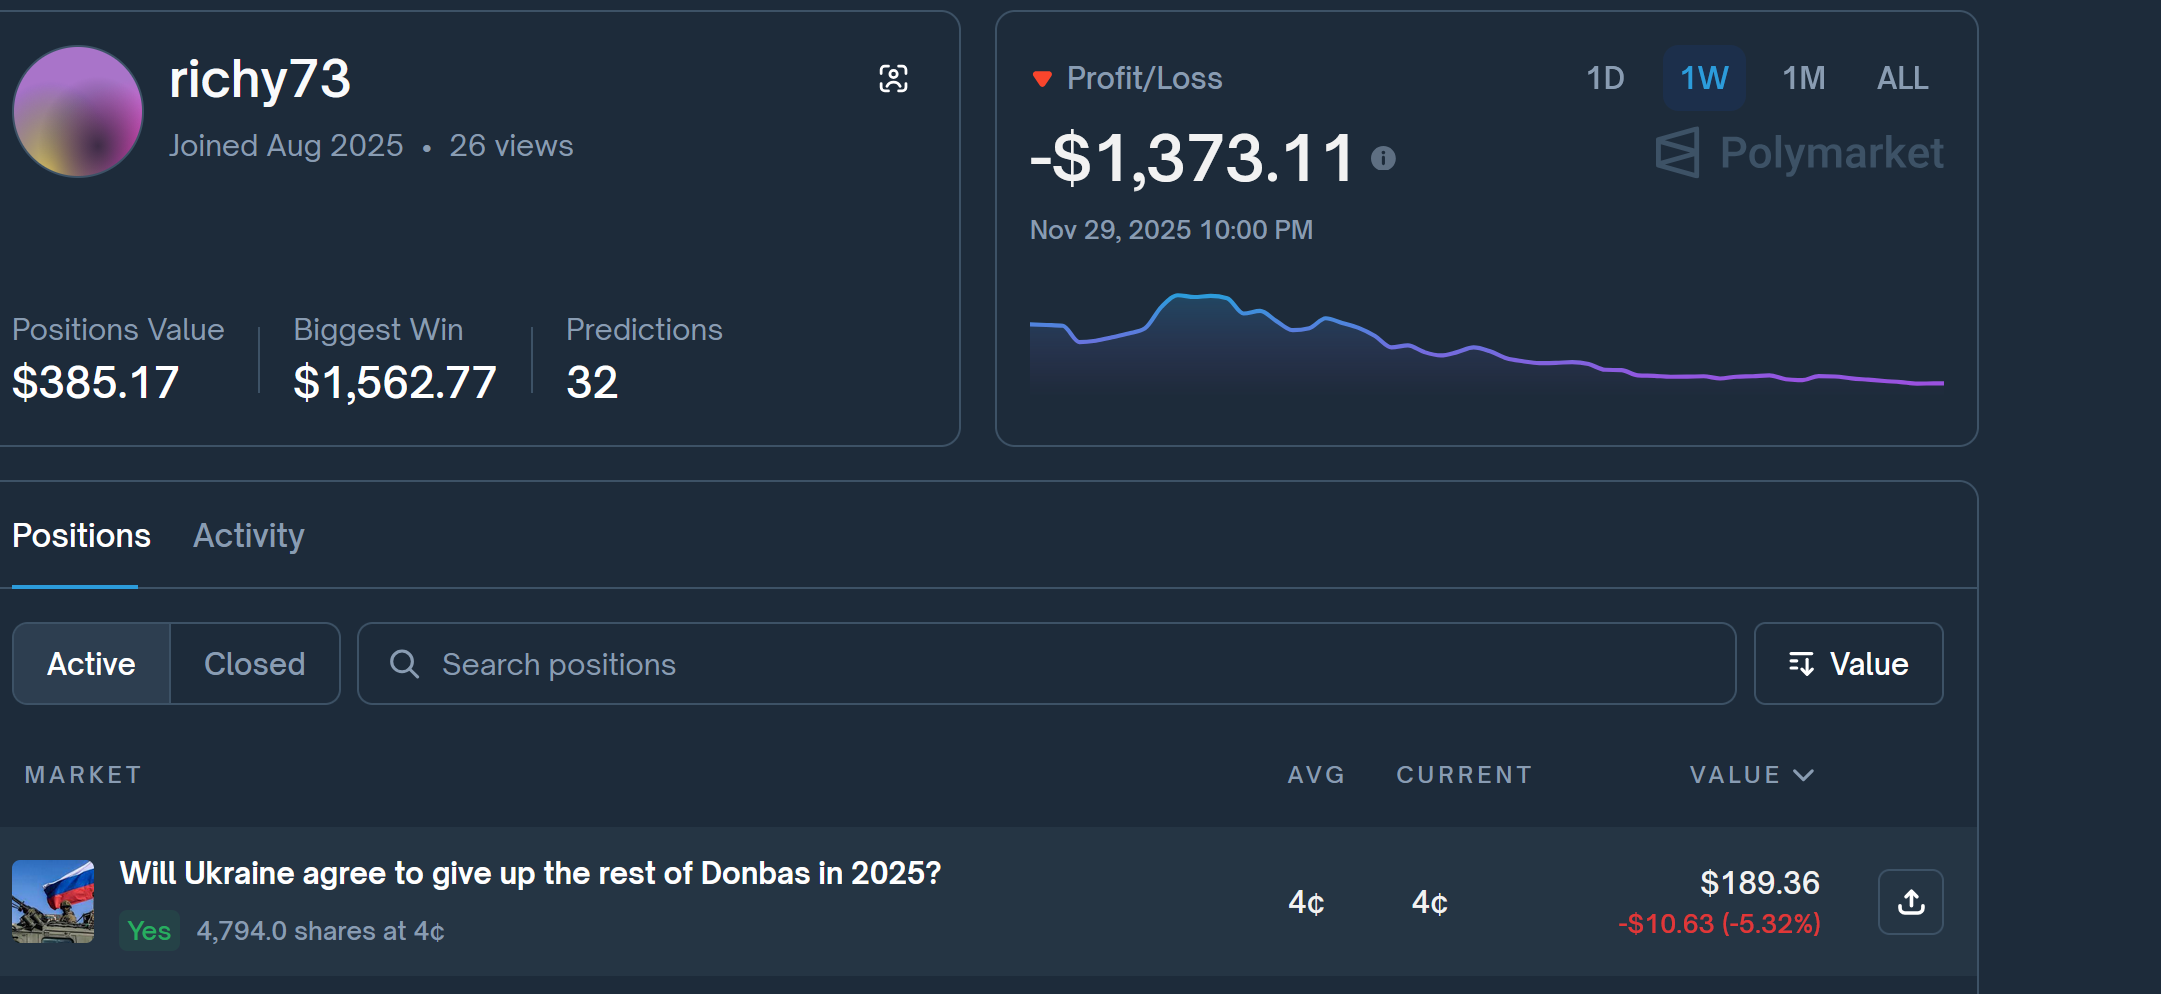Switch to the Activity tab
Screen dimensions: 2161x994
(248, 536)
